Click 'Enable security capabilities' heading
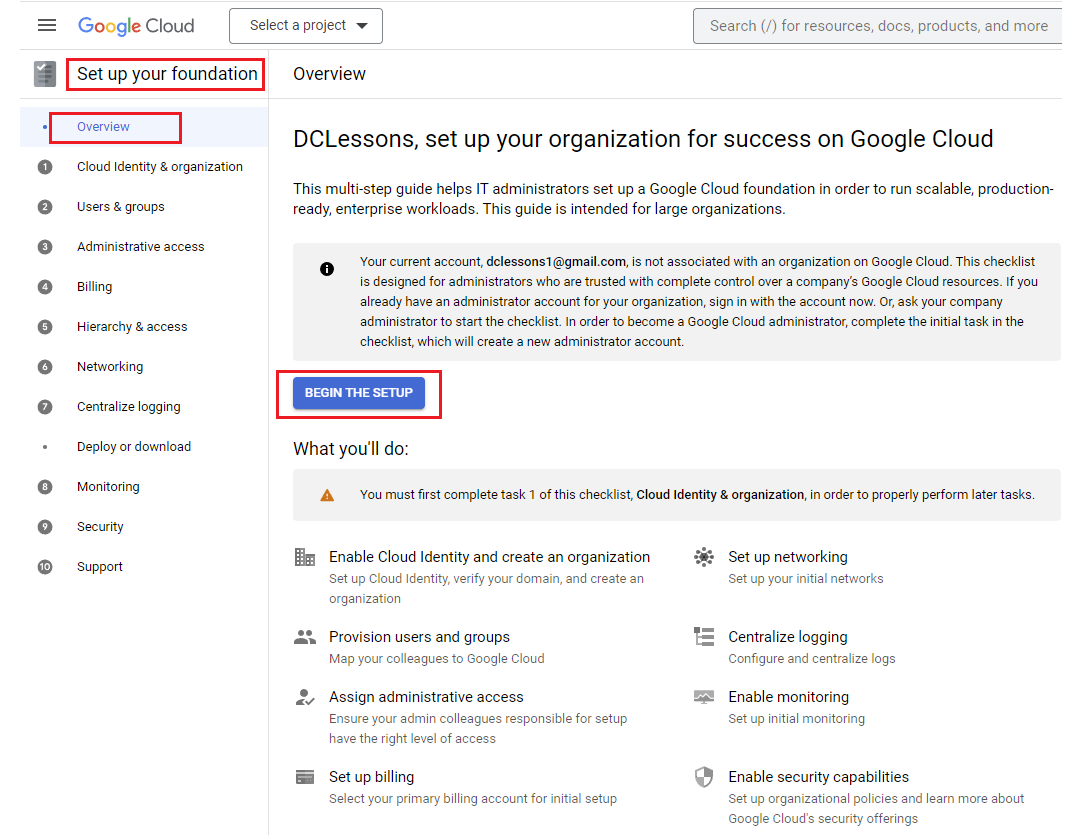 pos(819,777)
